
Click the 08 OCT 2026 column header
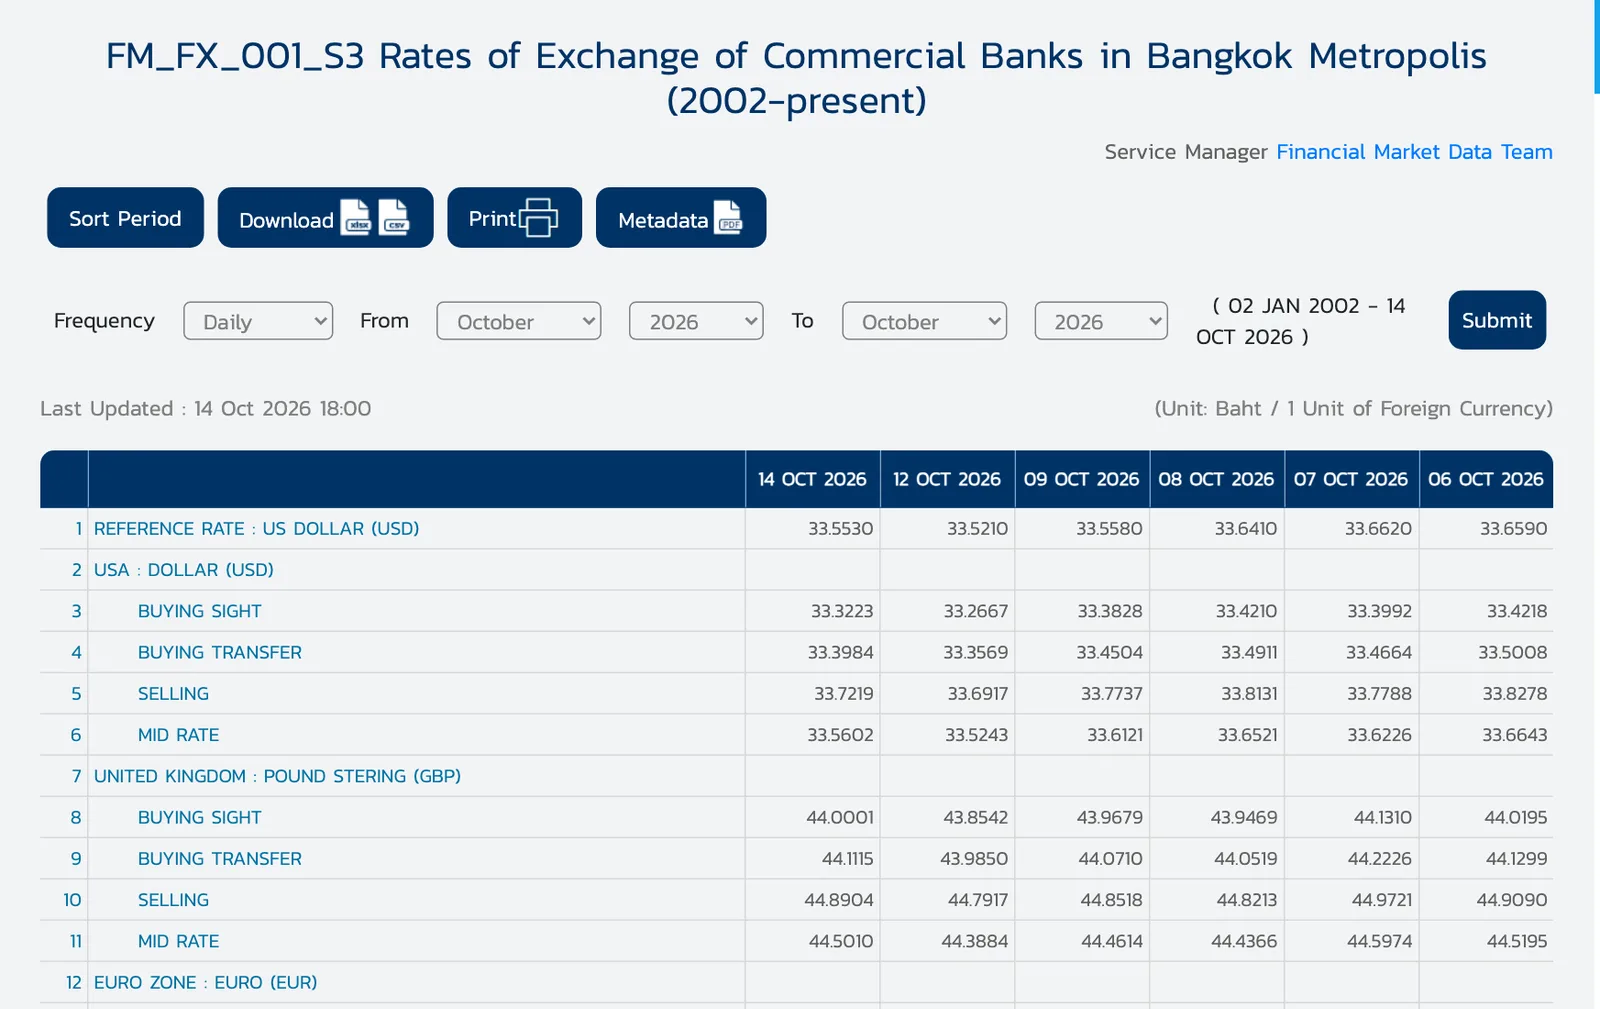[x=1216, y=479]
